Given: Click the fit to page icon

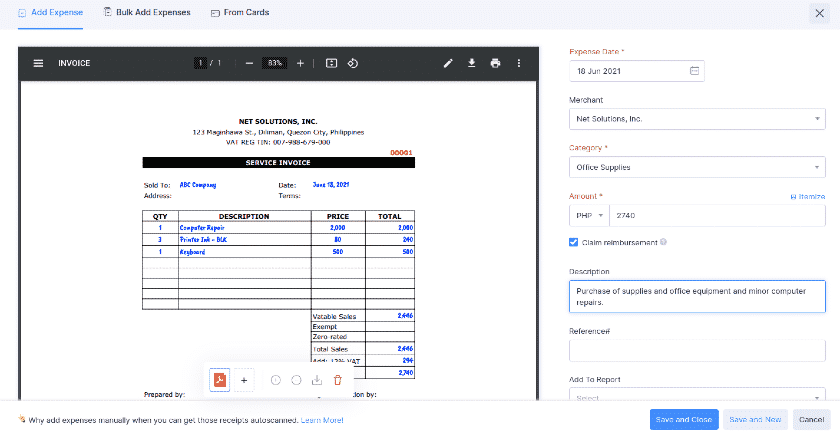Looking at the screenshot, I should (x=332, y=63).
